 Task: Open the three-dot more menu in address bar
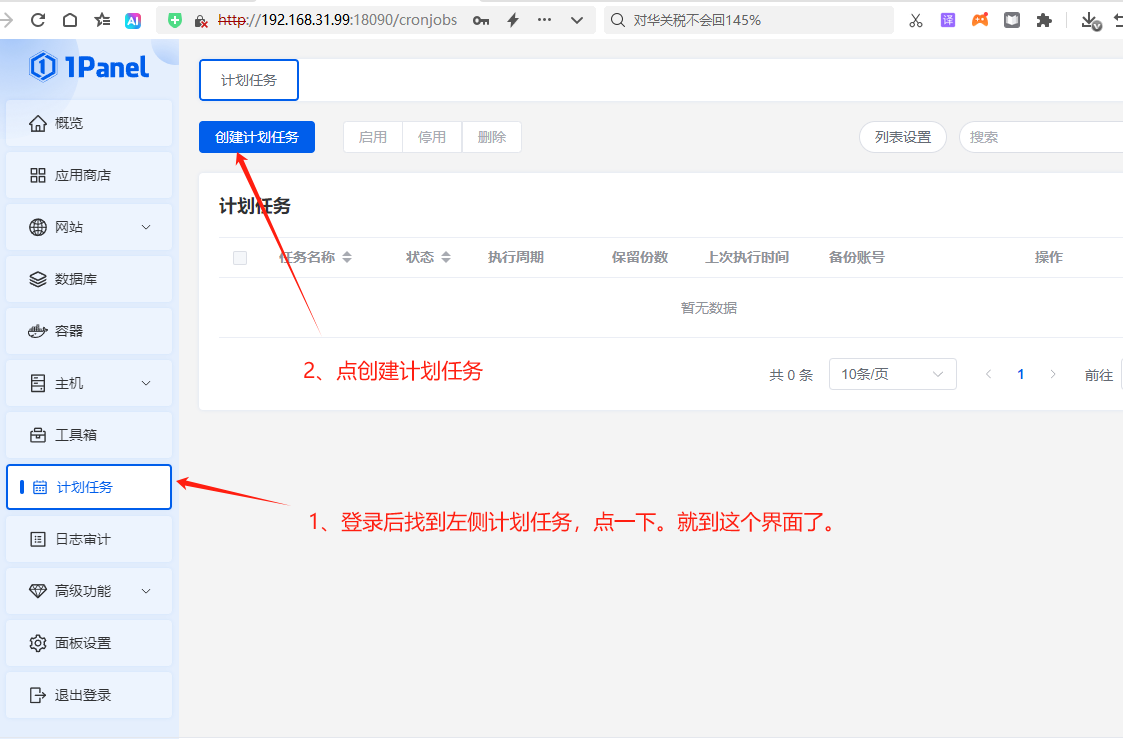(x=544, y=20)
